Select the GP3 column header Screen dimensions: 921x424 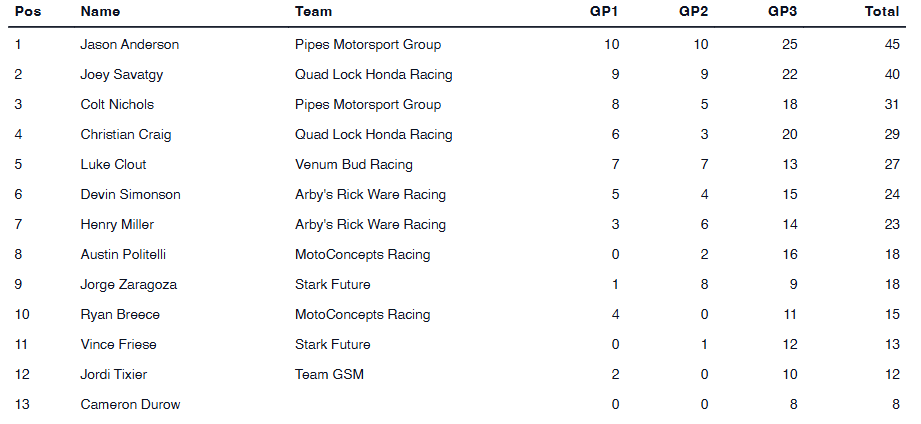782,12
